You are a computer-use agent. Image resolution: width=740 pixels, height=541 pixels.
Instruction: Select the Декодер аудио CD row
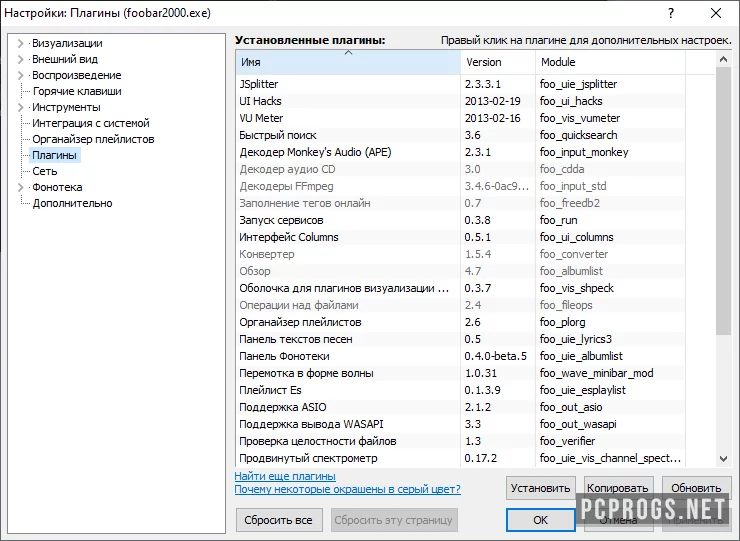click(460, 169)
